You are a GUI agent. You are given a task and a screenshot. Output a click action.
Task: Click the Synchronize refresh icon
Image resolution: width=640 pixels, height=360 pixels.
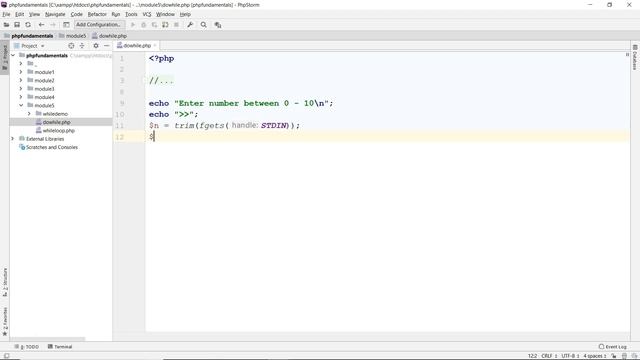pos(28,25)
